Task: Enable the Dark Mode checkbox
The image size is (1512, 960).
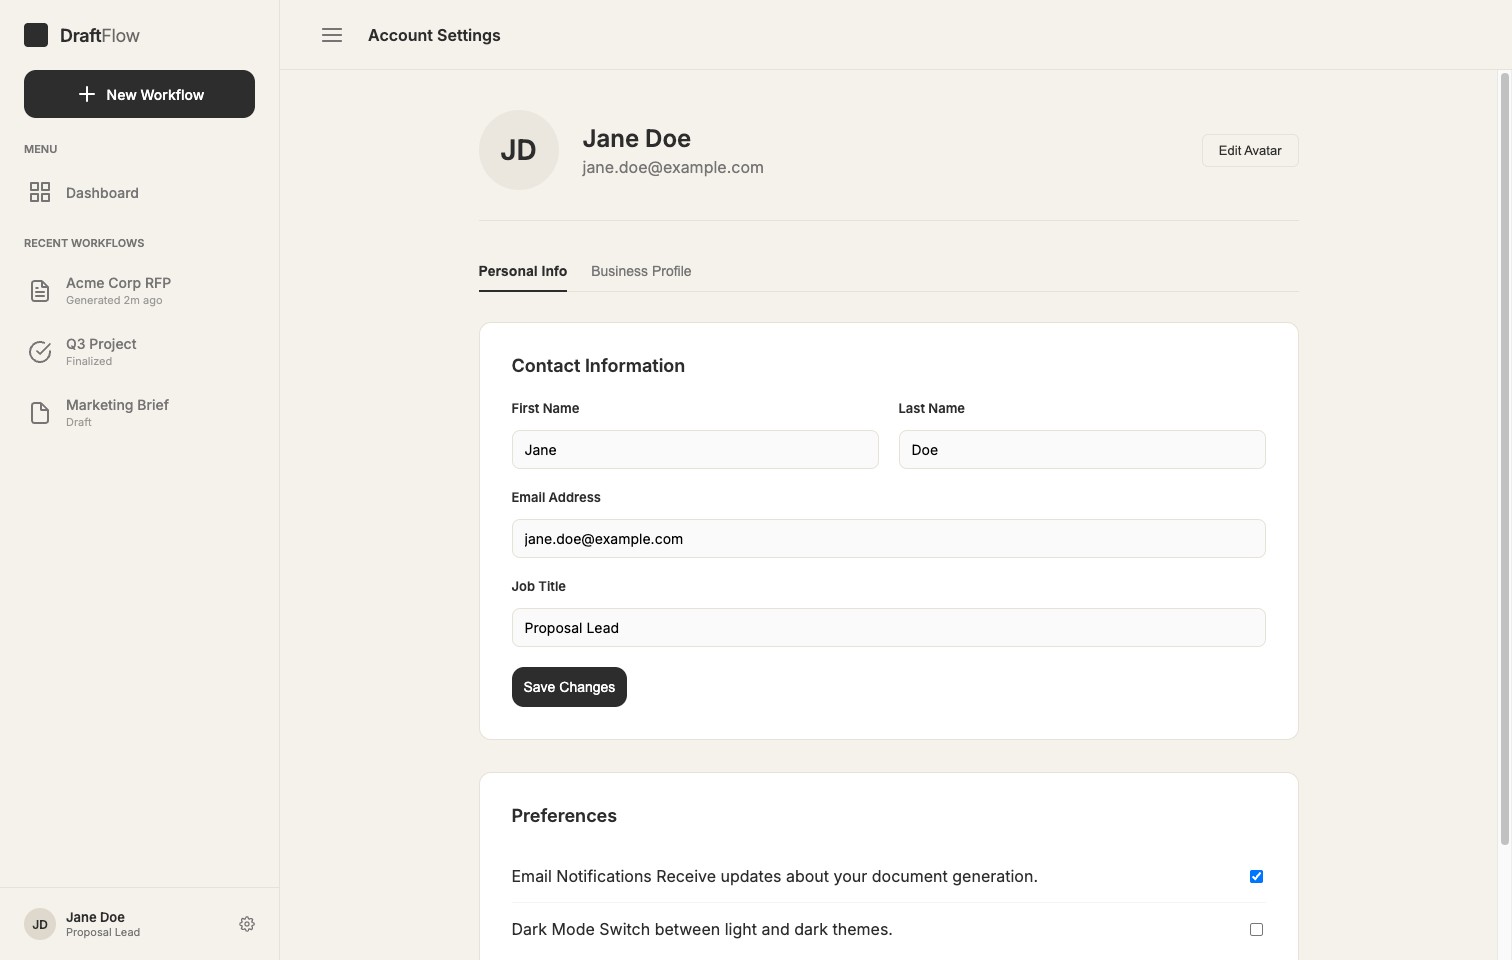Action: click(x=1256, y=929)
